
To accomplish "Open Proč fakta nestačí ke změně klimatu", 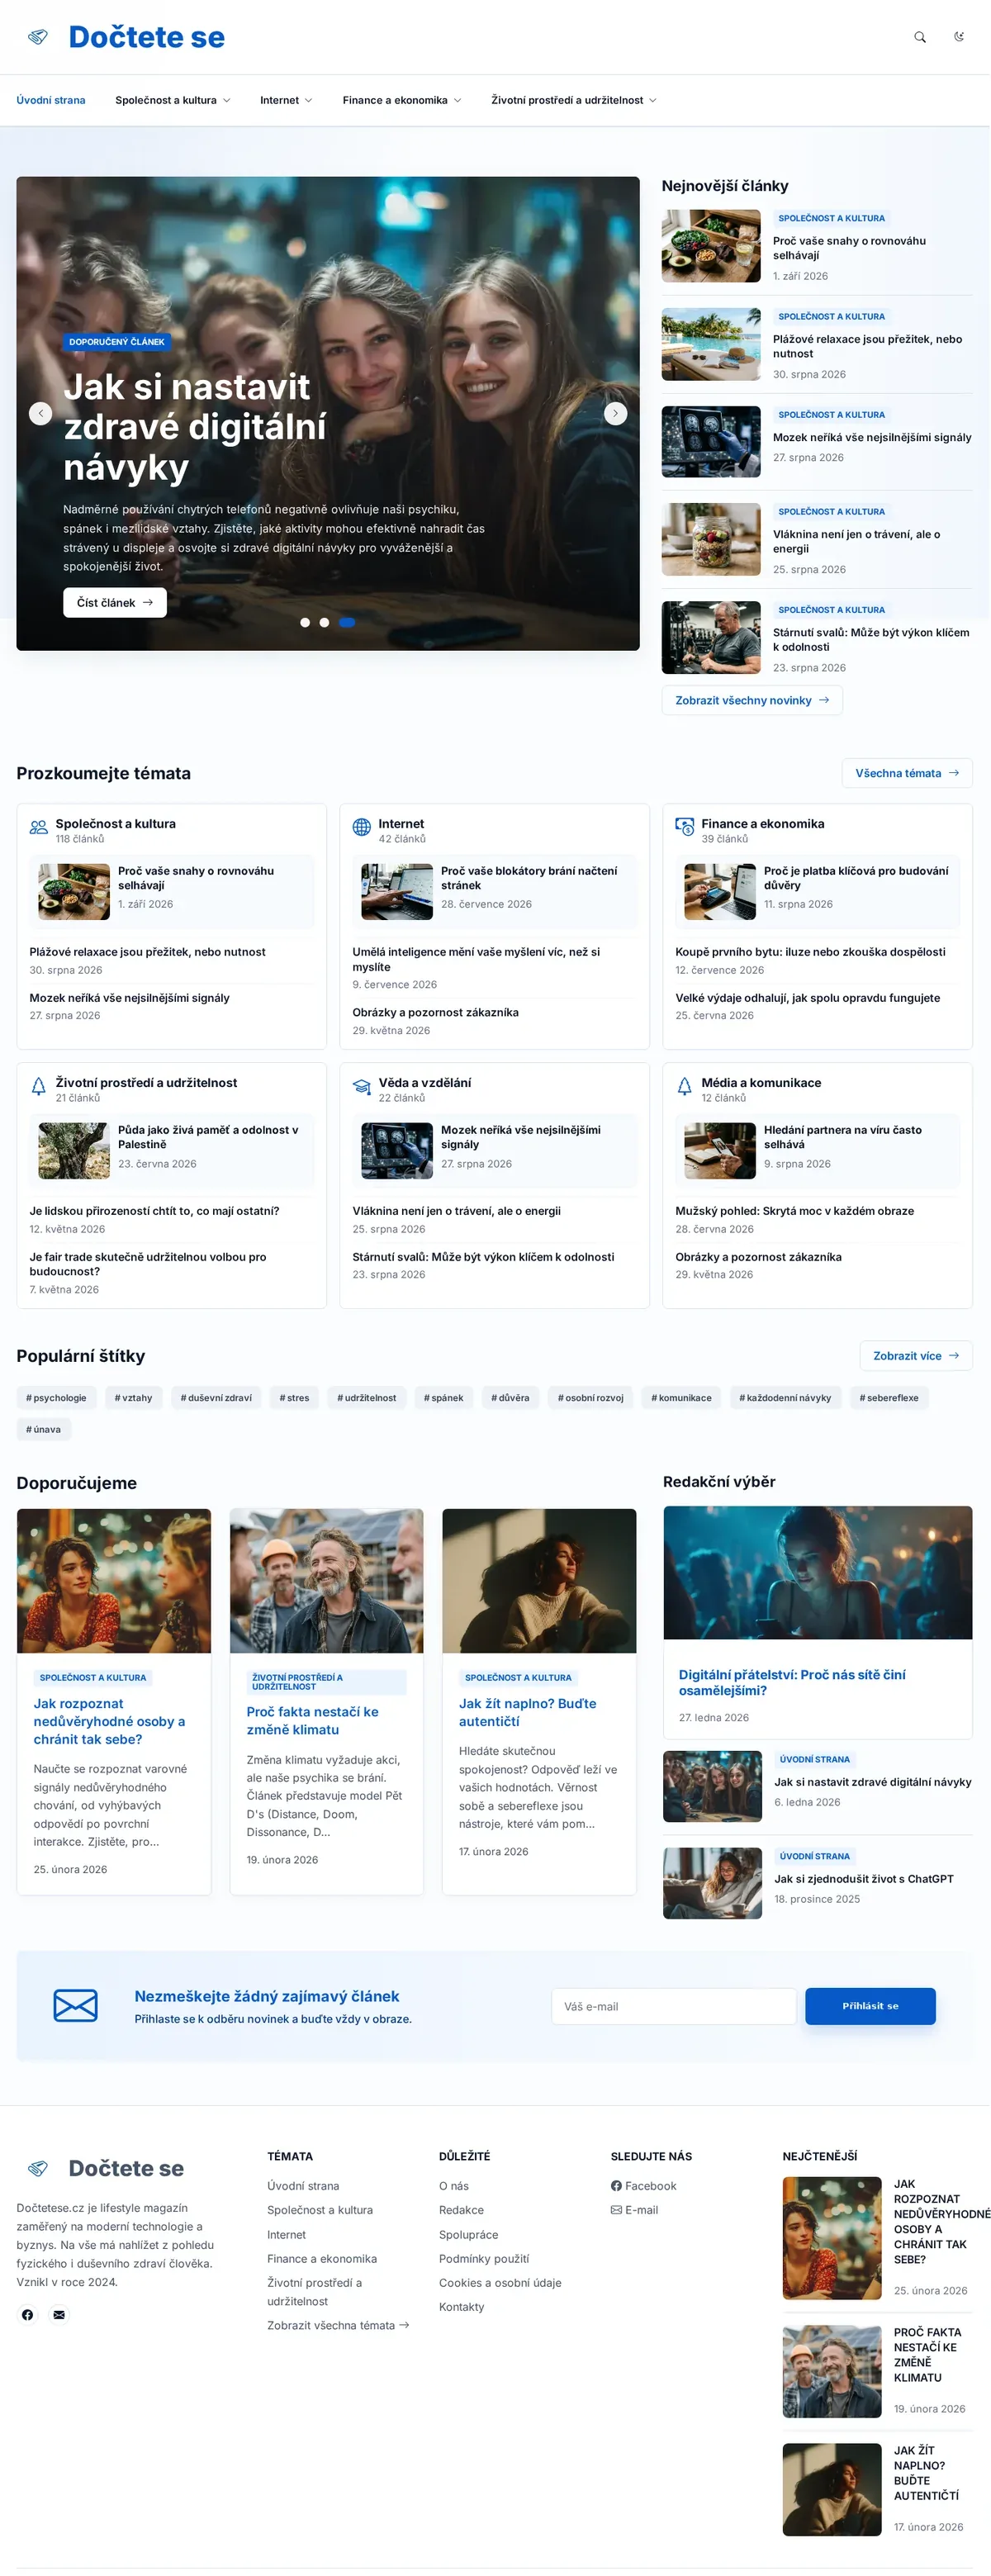I will coord(312,1720).
